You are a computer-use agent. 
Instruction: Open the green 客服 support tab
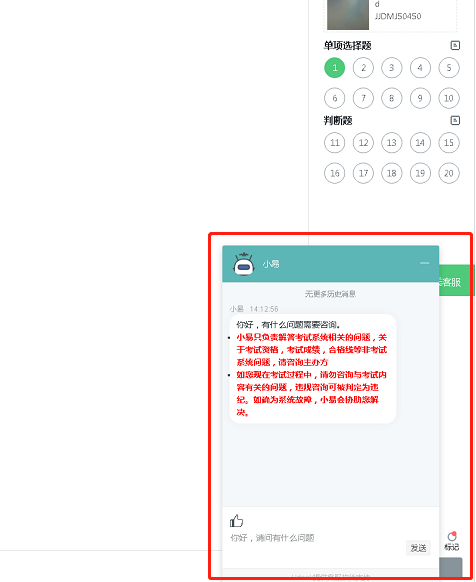456,281
